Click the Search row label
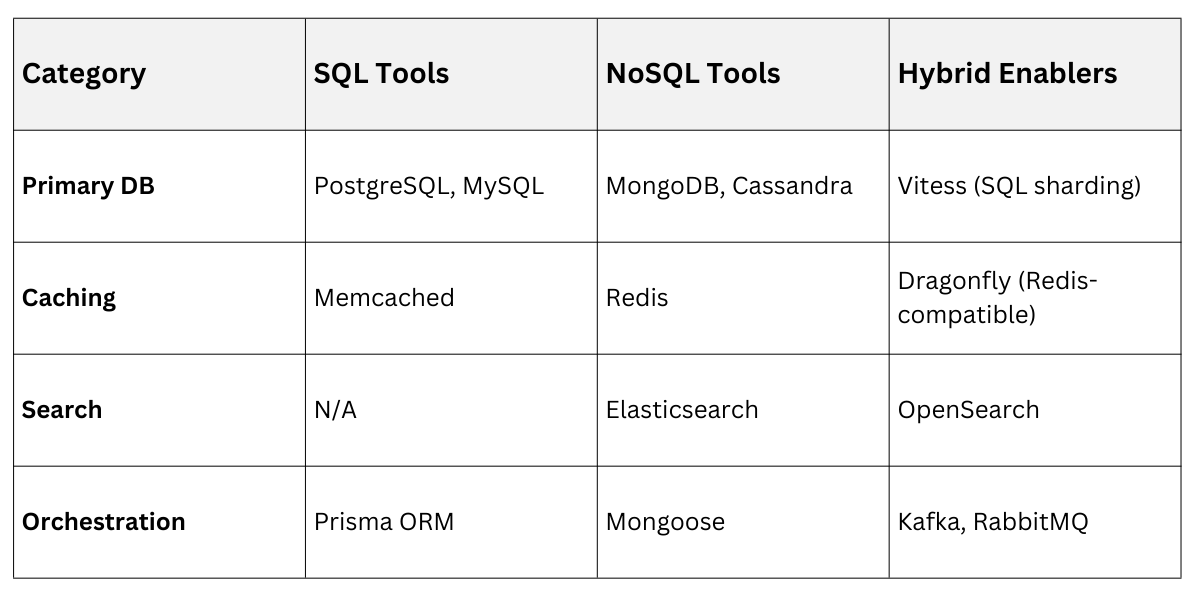 click(x=62, y=410)
